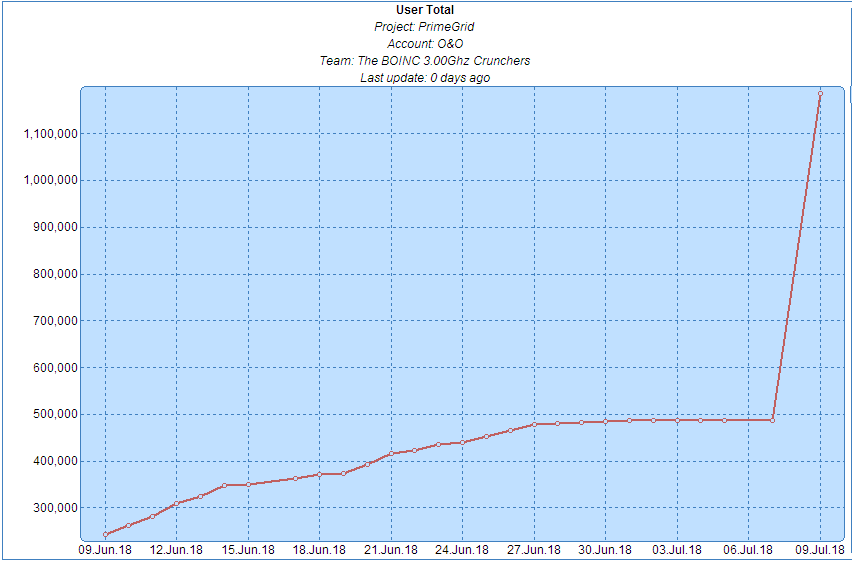
Task: Click the "User Total" chart title
Action: click(x=425, y=10)
